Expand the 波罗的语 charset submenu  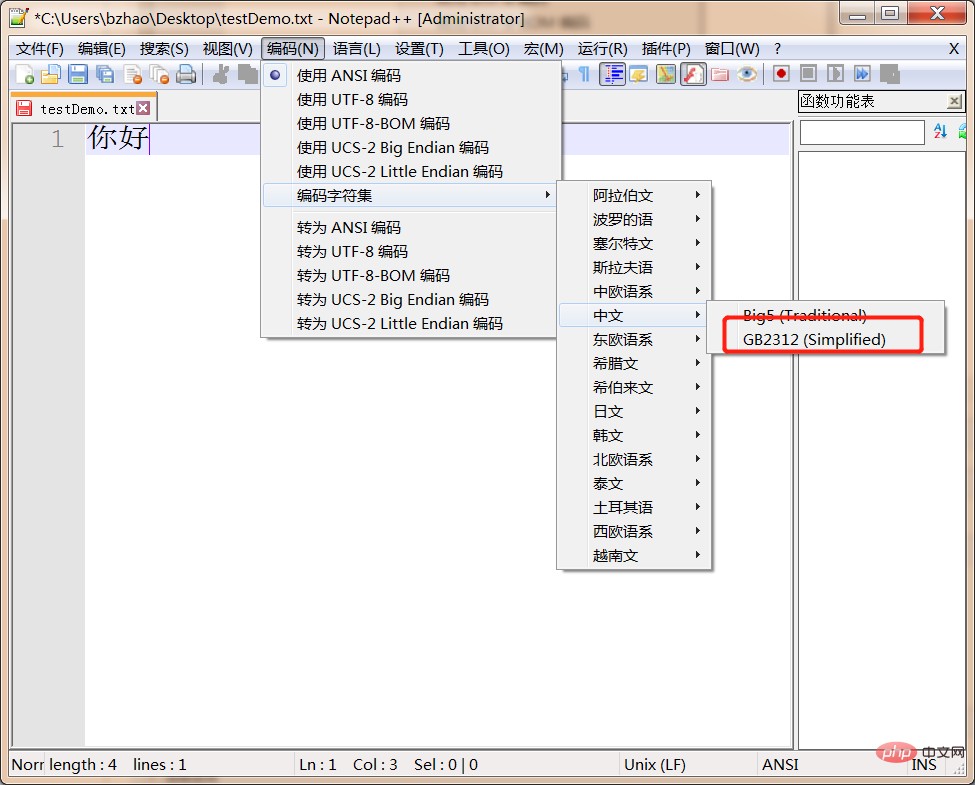pos(634,220)
